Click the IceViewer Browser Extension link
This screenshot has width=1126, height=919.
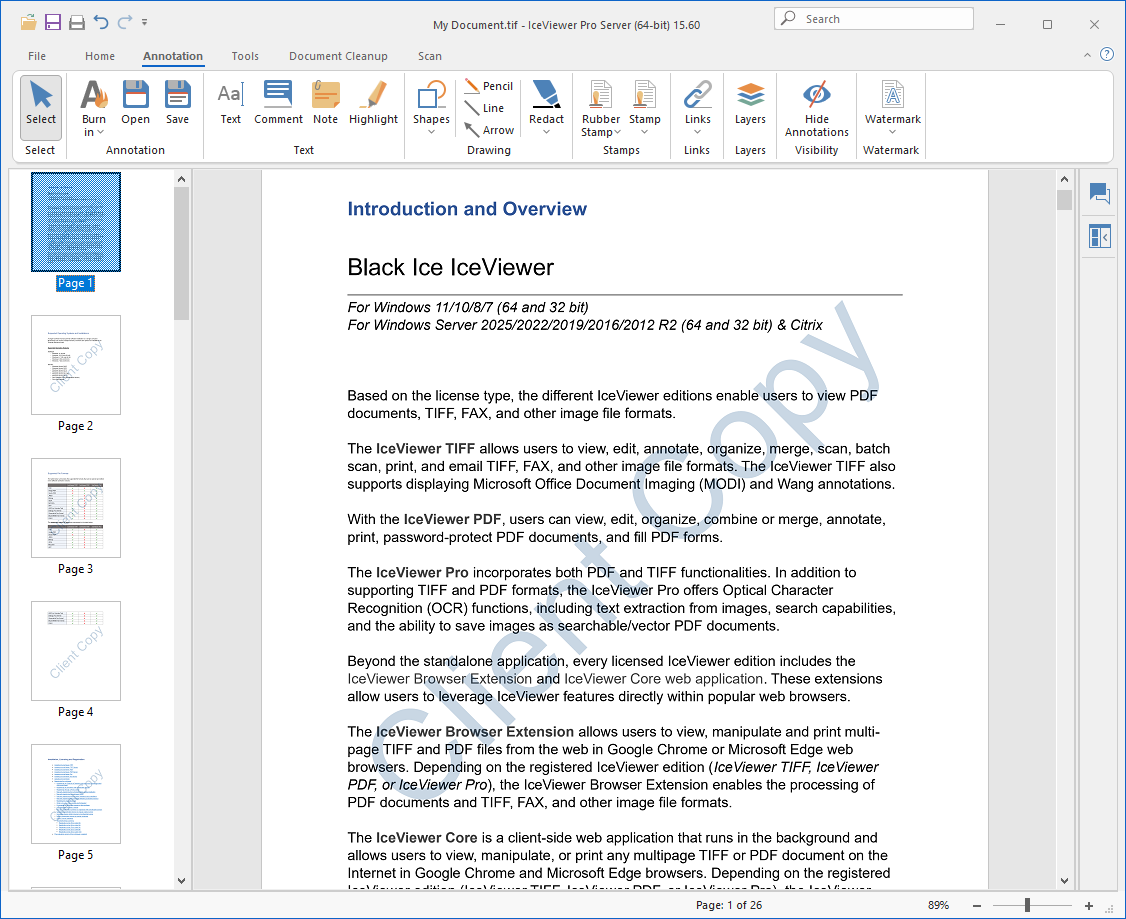(x=439, y=678)
